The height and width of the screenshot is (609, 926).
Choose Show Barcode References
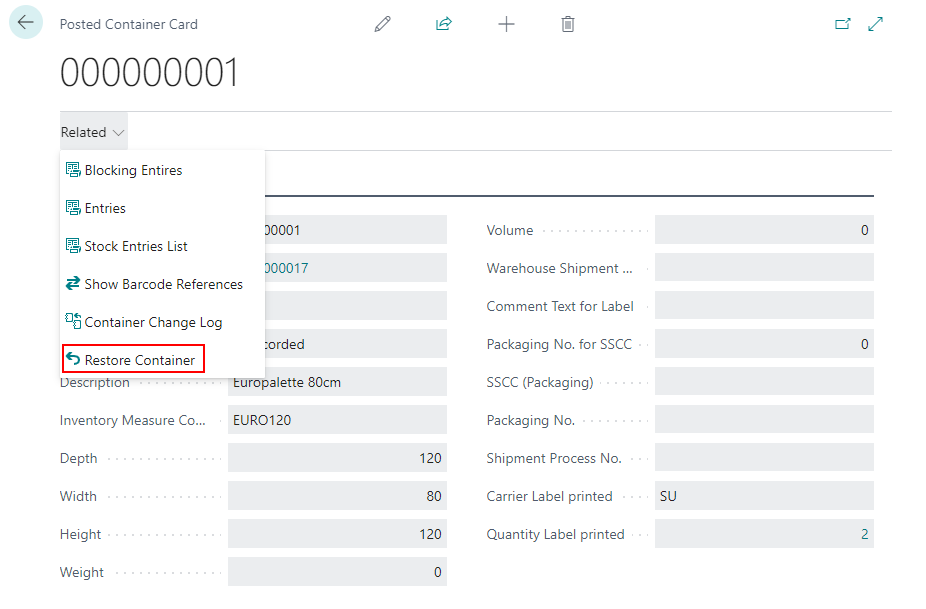coord(163,285)
